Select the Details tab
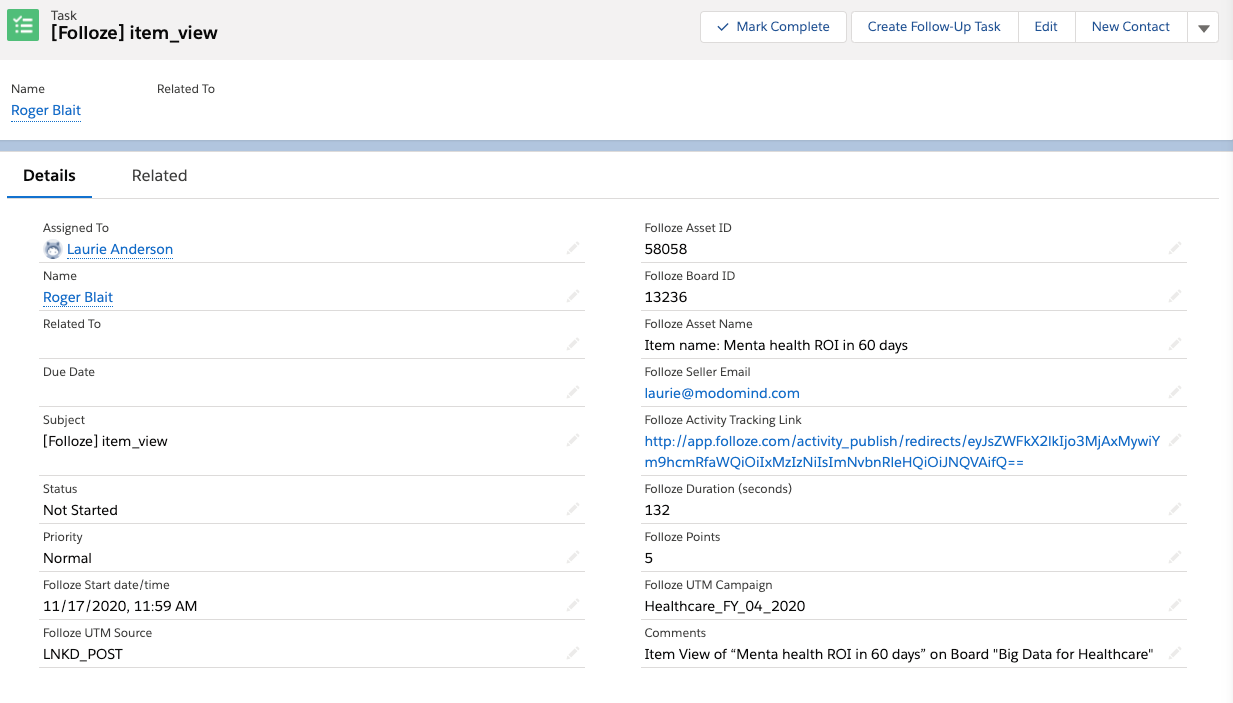 tap(49, 175)
